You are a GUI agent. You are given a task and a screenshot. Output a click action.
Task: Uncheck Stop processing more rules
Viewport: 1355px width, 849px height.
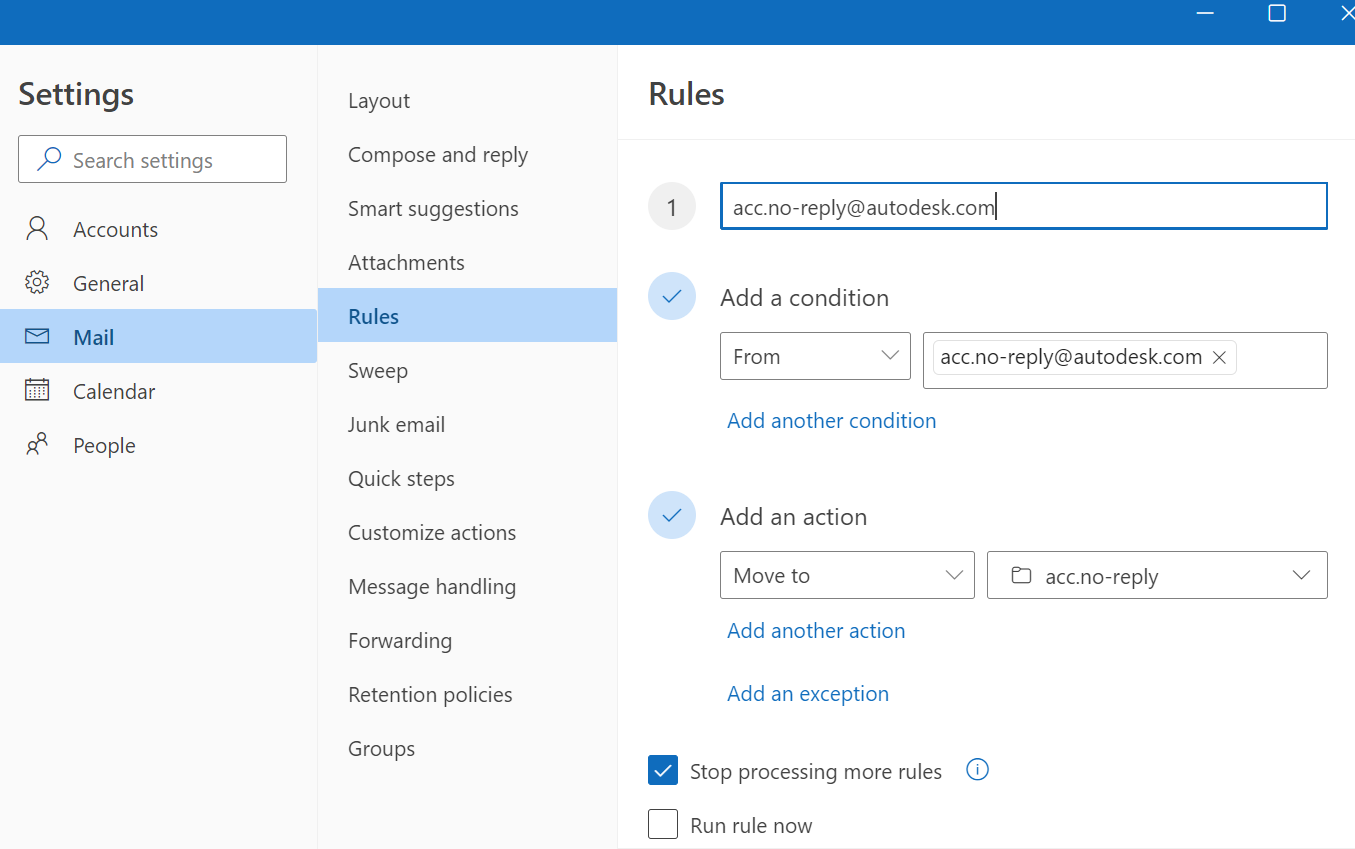coord(662,770)
